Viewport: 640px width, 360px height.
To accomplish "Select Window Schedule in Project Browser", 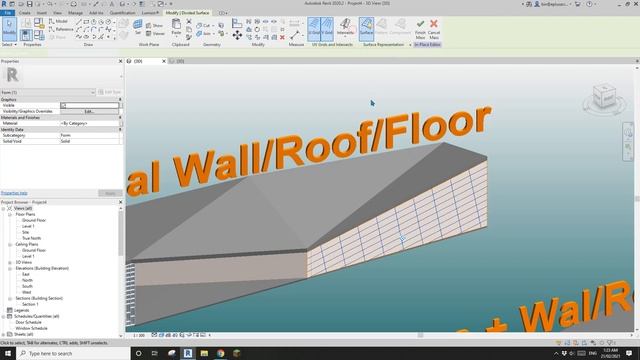I will pyautogui.click(x=31, y=328).
